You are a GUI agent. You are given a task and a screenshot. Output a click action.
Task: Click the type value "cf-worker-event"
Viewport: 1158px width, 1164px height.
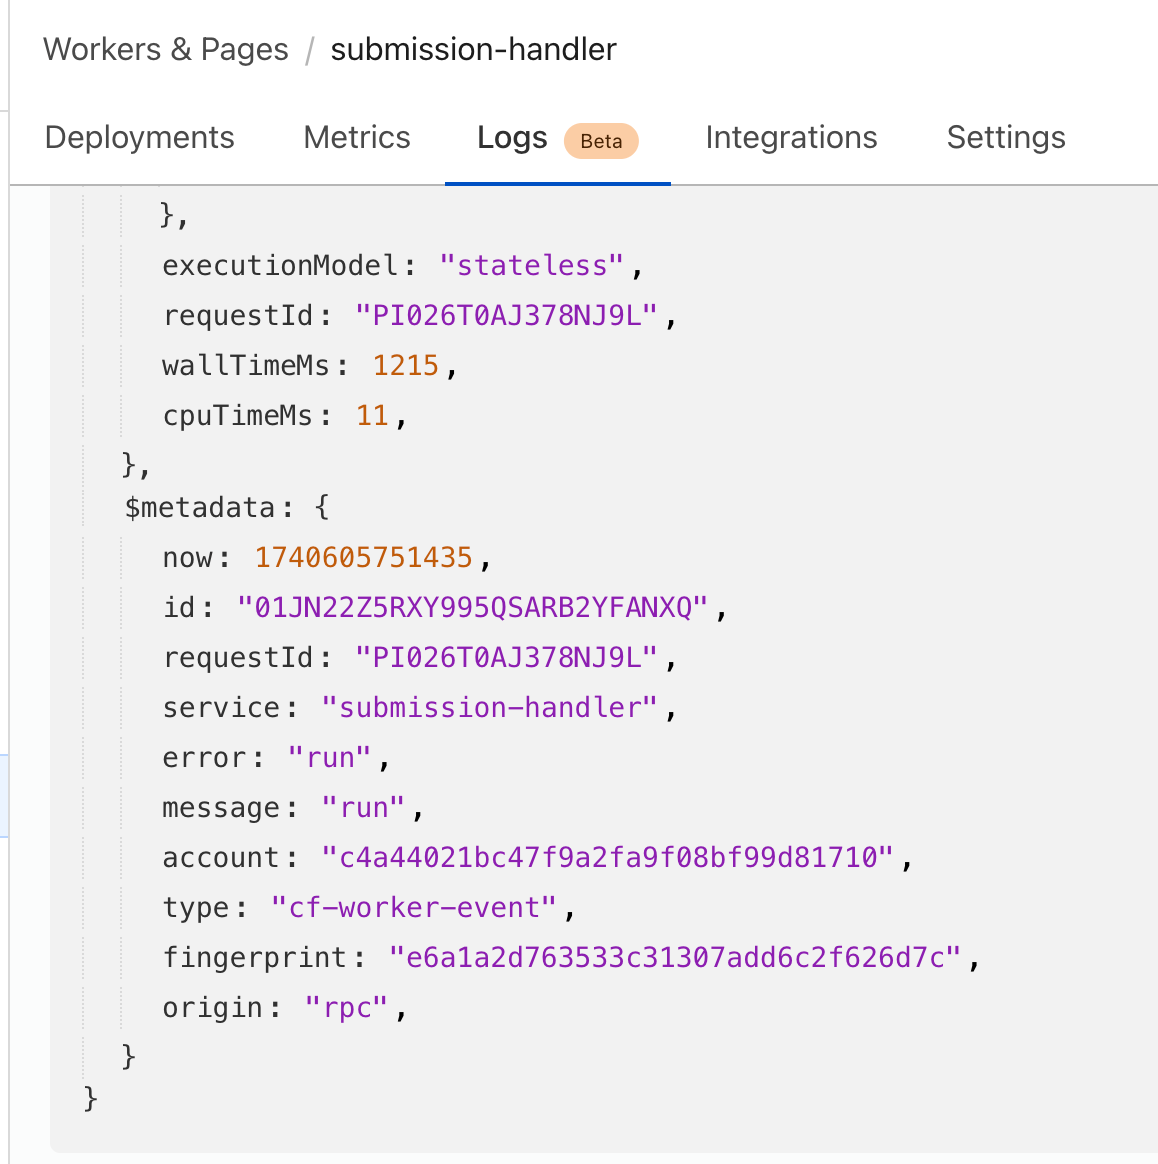(x=413, y=908)
